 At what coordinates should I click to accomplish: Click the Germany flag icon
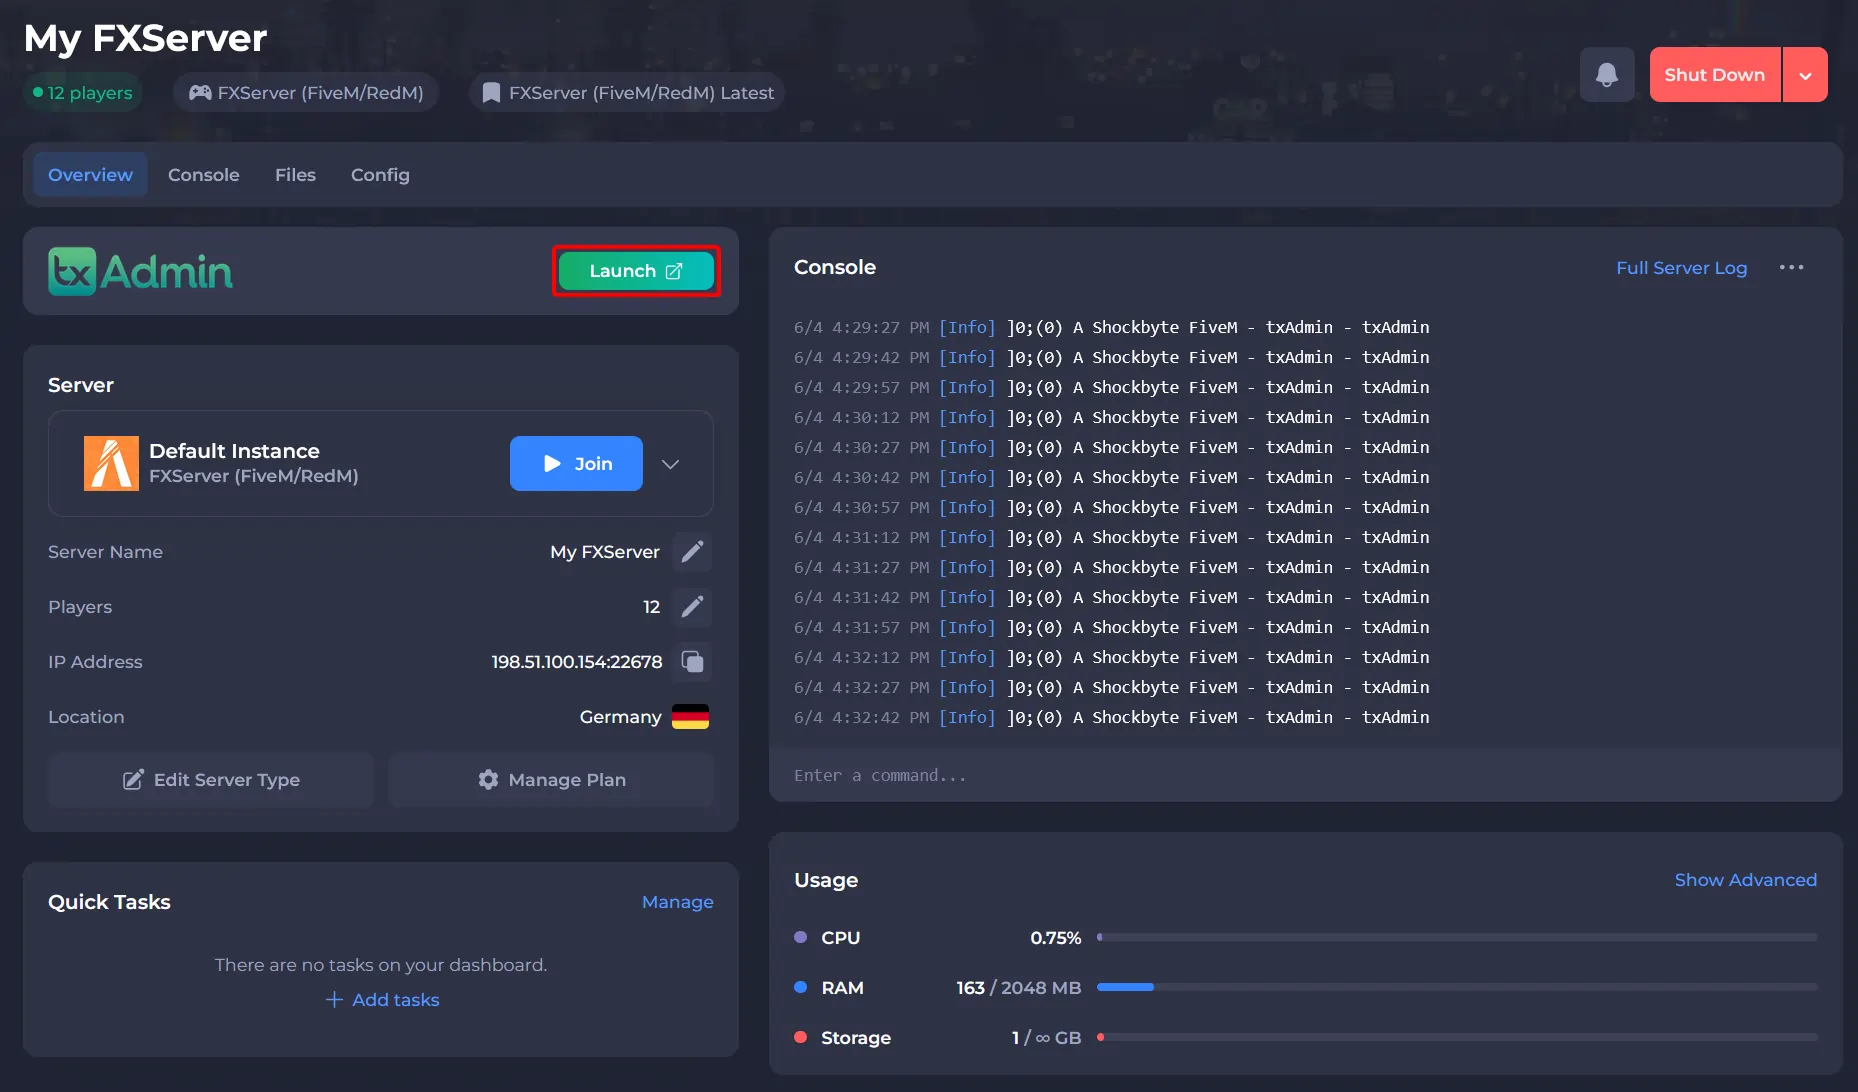[690, 717]
